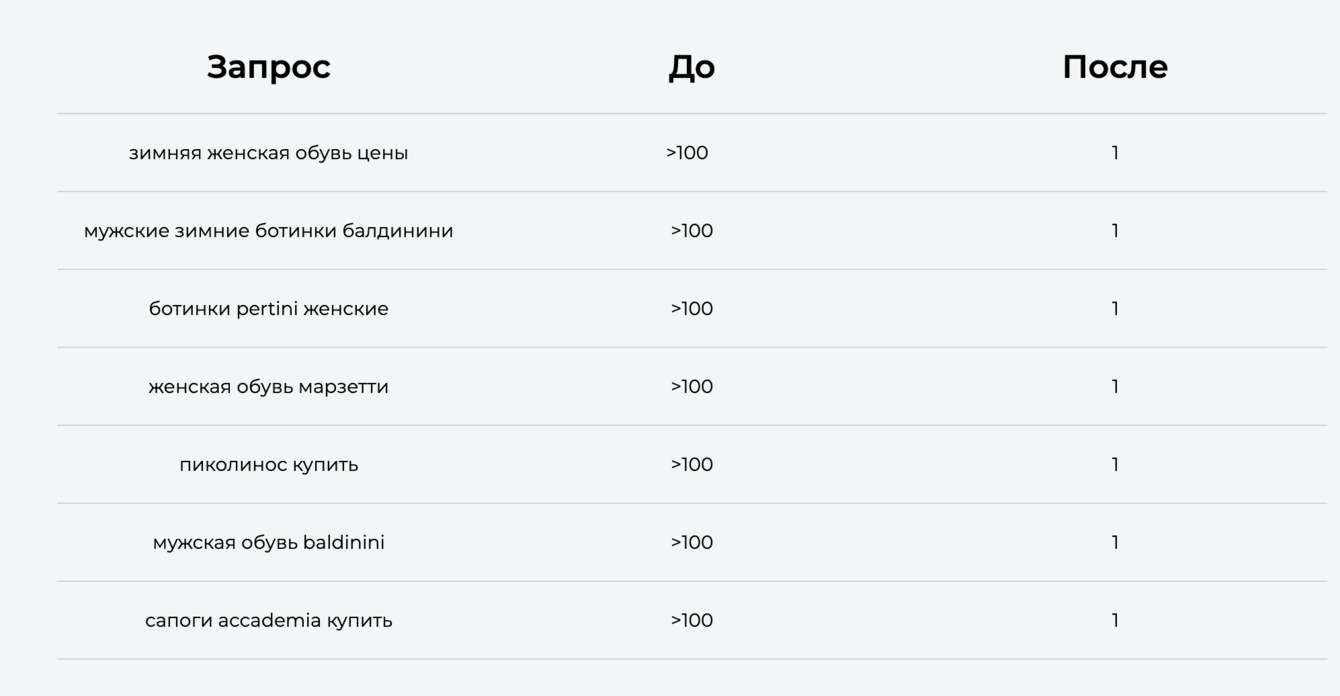Click the ботинки pertini женские query
1340x696 pixels.
pos(268,309)
